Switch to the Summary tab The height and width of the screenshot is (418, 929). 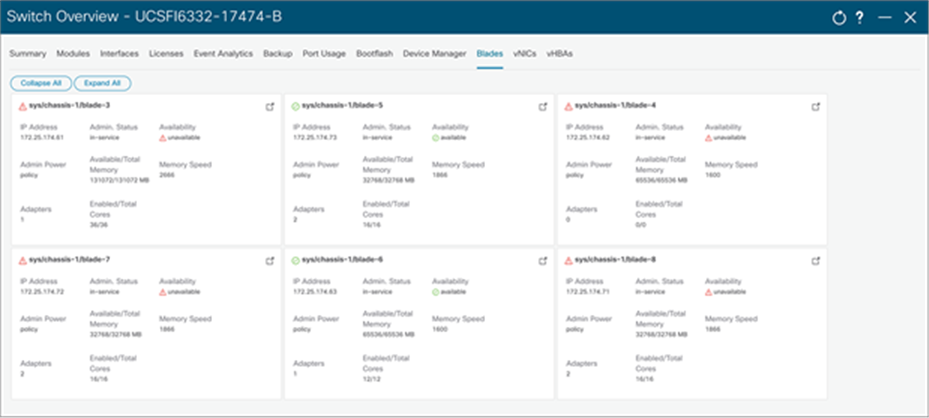[x=28, y=54]
